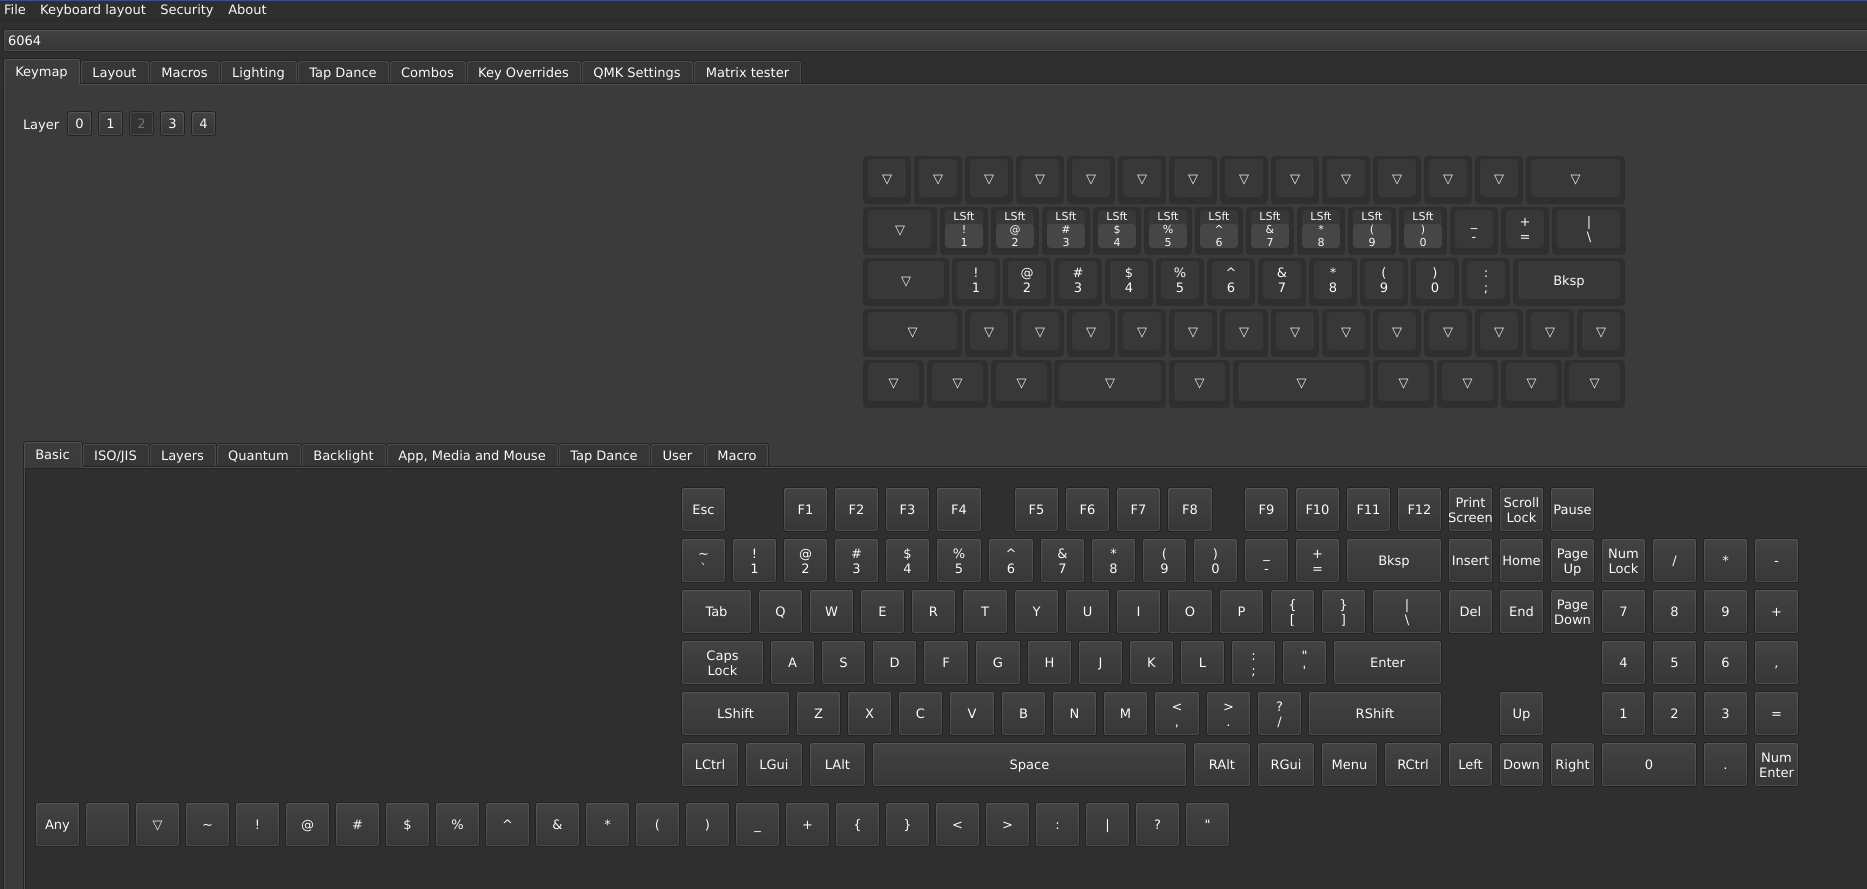Open the Security menu
This screenshot has height=889, width=1867.
(x=186, y=10)
